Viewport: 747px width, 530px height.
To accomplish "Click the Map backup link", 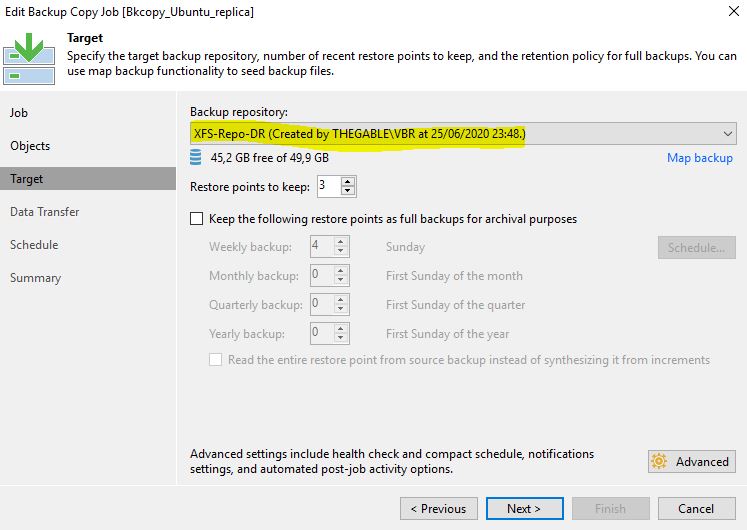I will click(x=699, y=158).
